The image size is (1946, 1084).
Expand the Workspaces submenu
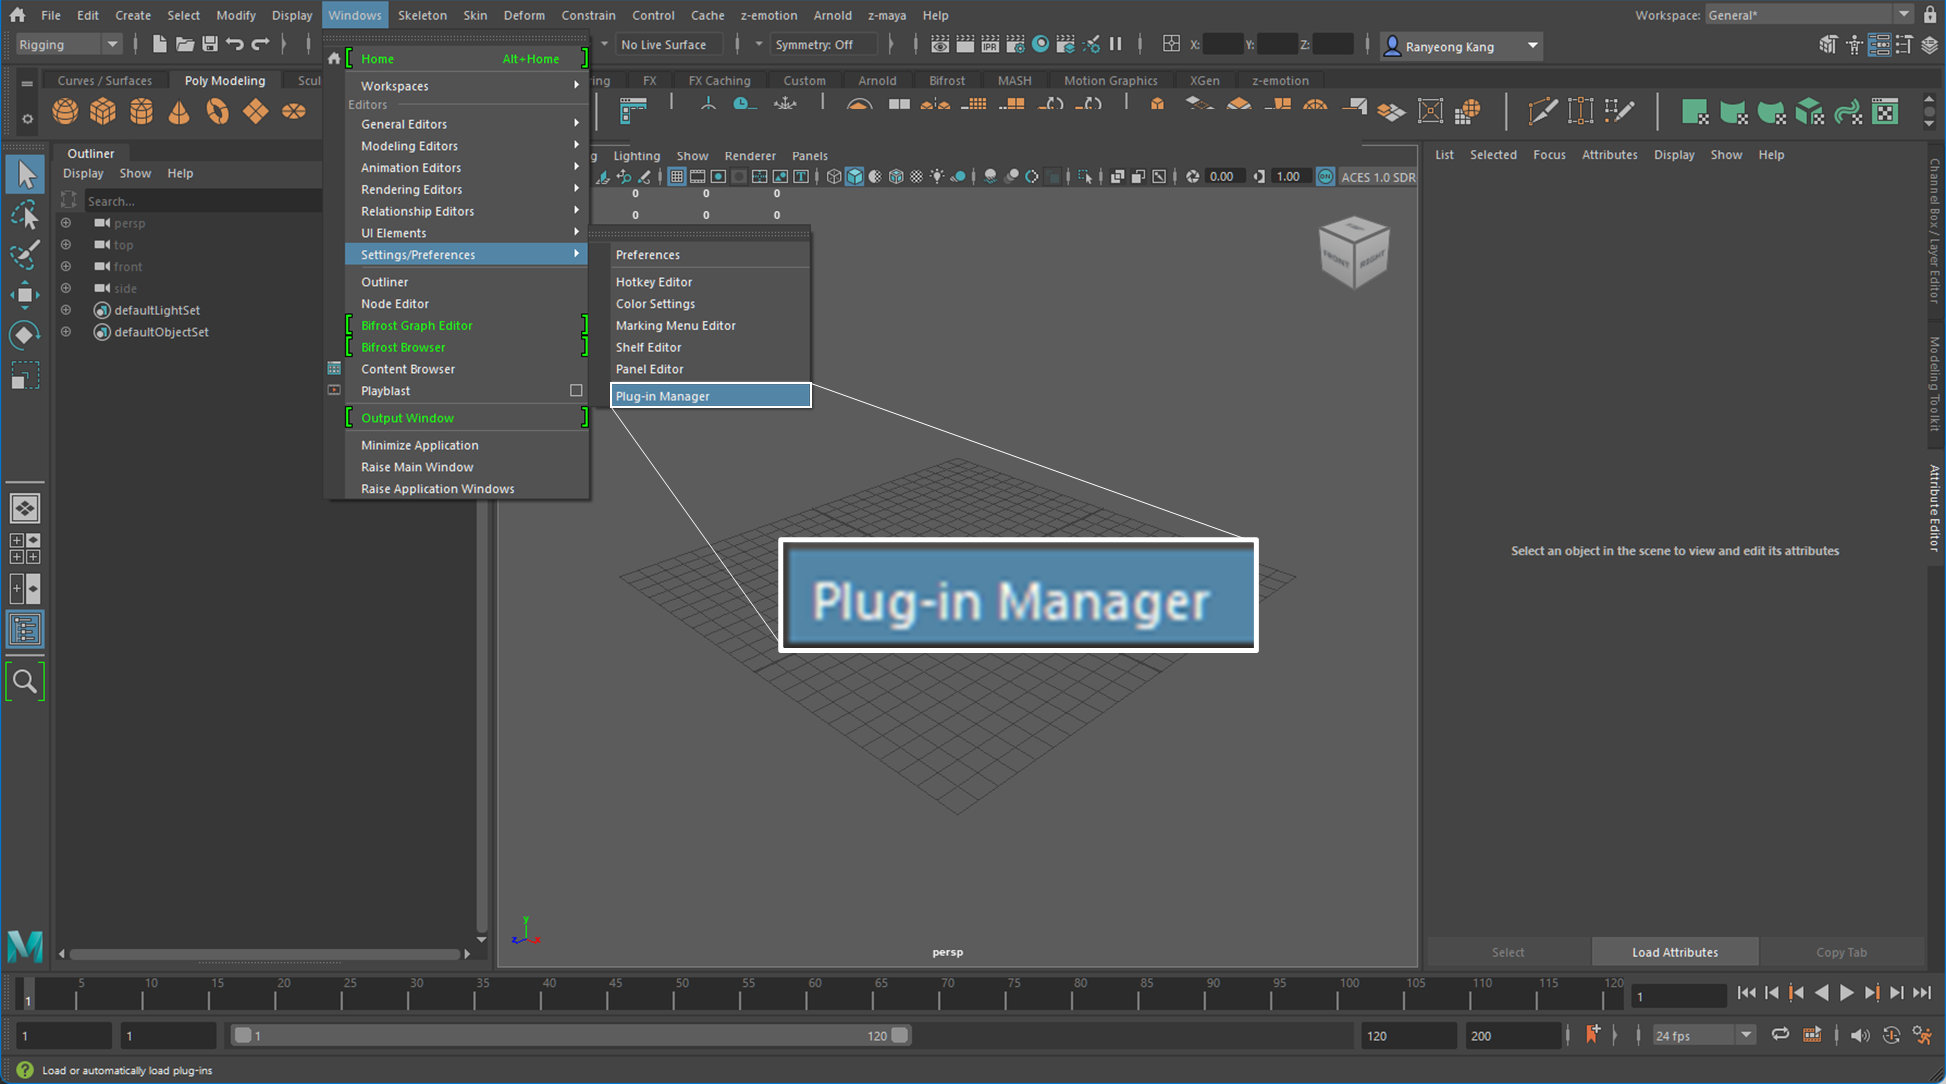(x=466, y=86)
